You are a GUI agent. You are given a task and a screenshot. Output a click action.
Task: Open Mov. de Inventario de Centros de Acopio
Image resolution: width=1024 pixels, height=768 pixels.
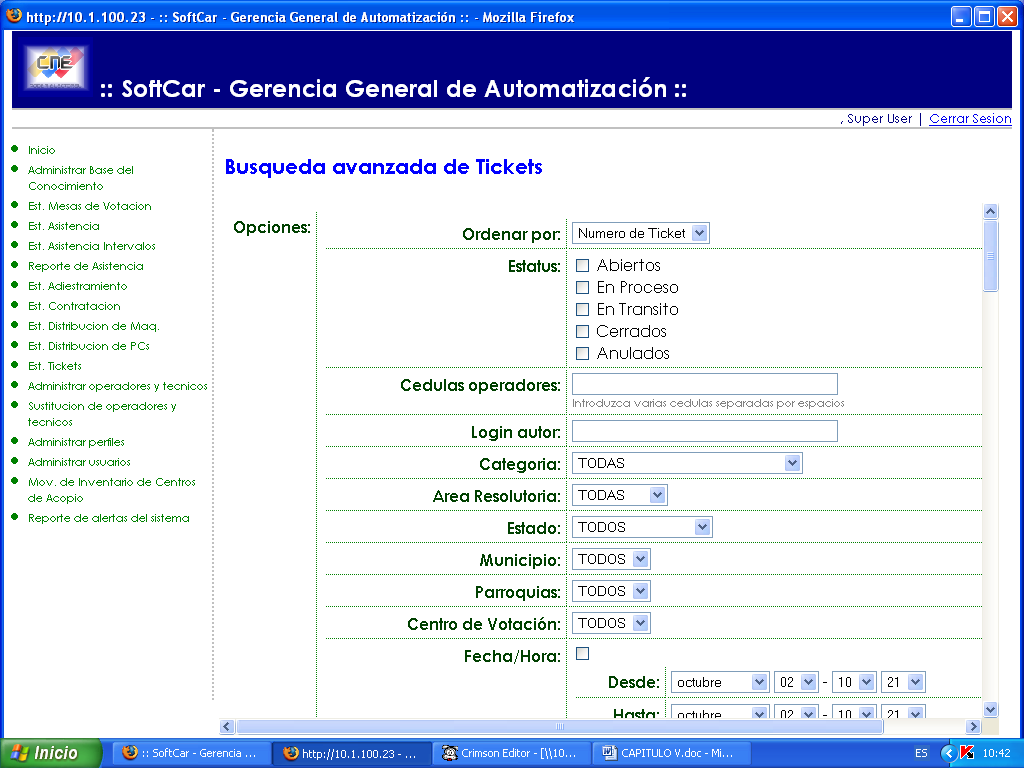112,490
